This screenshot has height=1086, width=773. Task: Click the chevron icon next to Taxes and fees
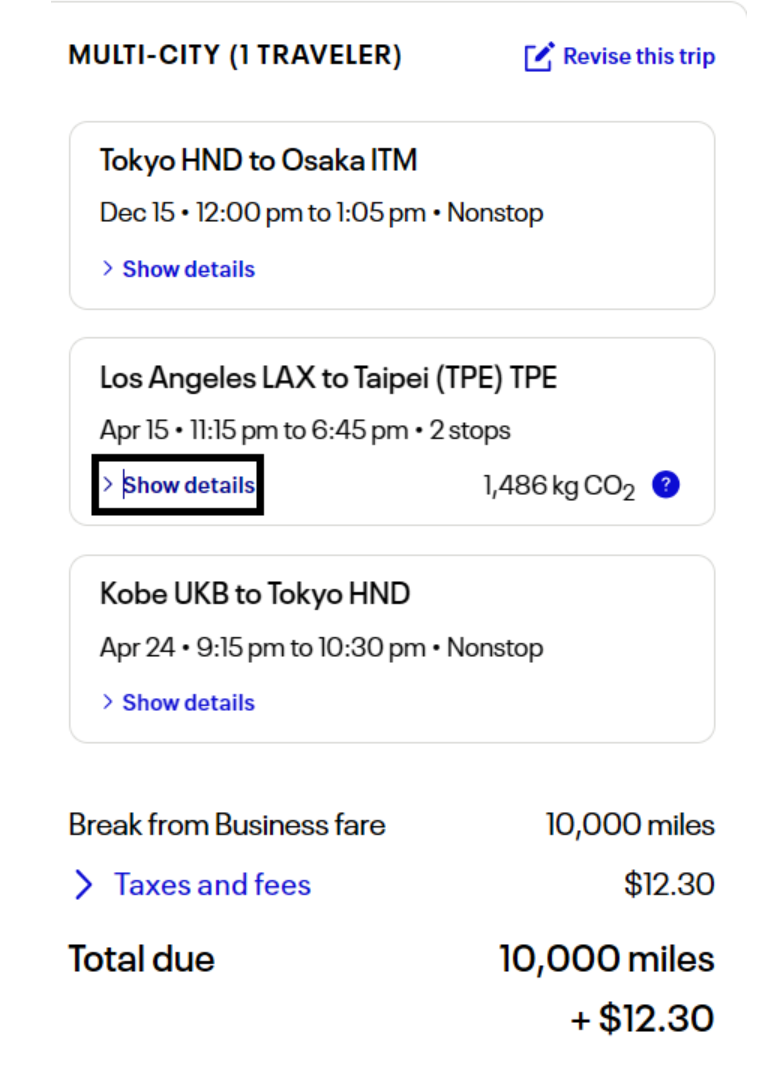coord(85,885)
